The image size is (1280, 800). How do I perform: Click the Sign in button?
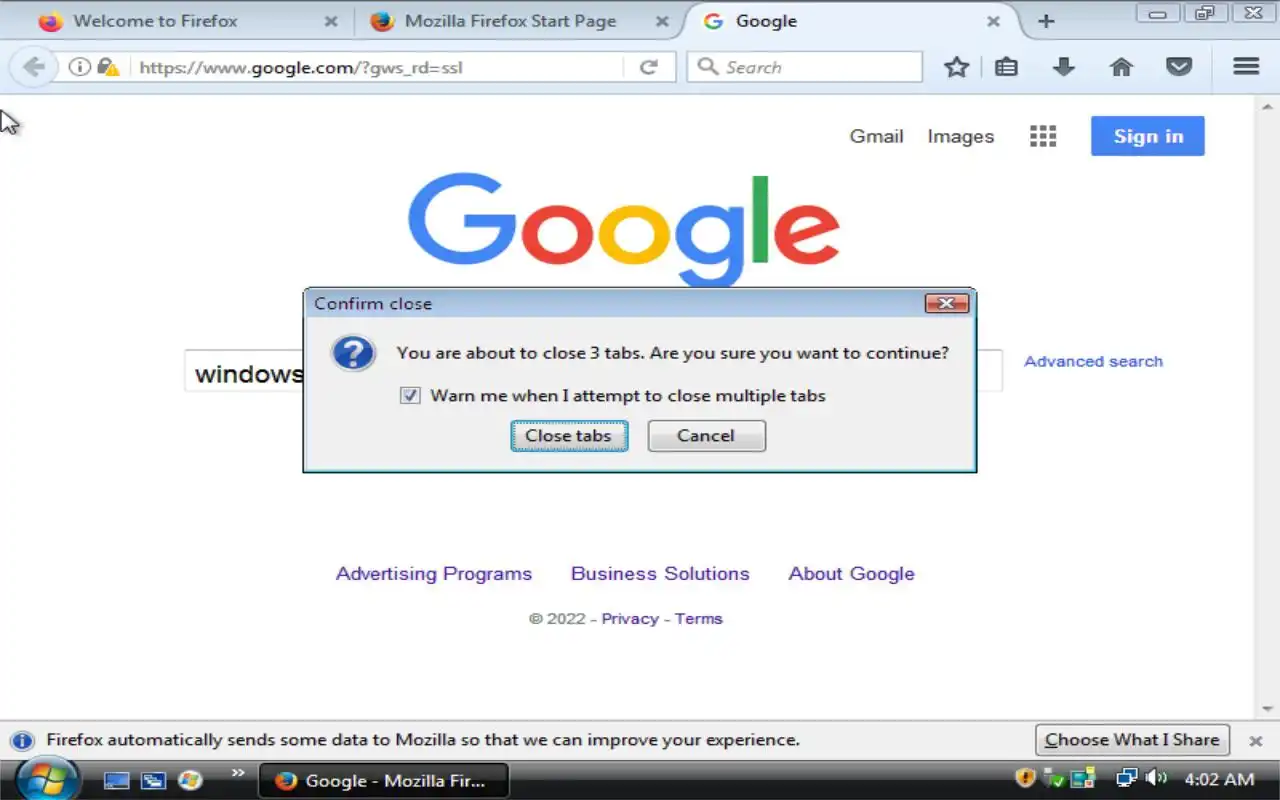pyautogui.click(x=1148, y=137)
